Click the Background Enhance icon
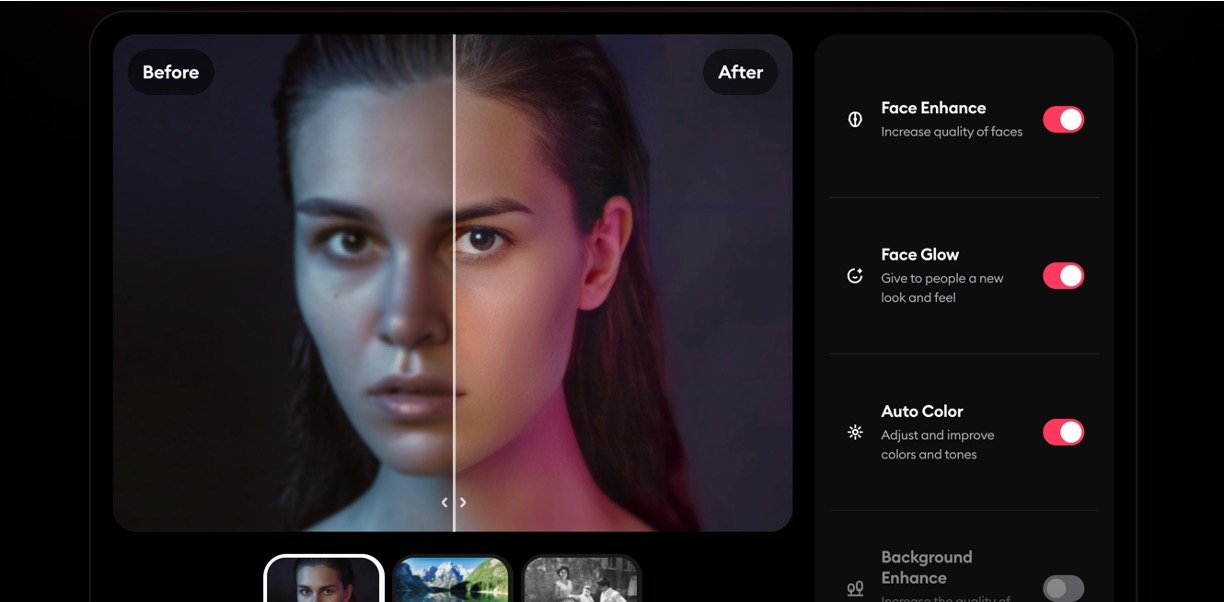The height and width of the screenshot is (602, 1224). (x=855, y=589)
